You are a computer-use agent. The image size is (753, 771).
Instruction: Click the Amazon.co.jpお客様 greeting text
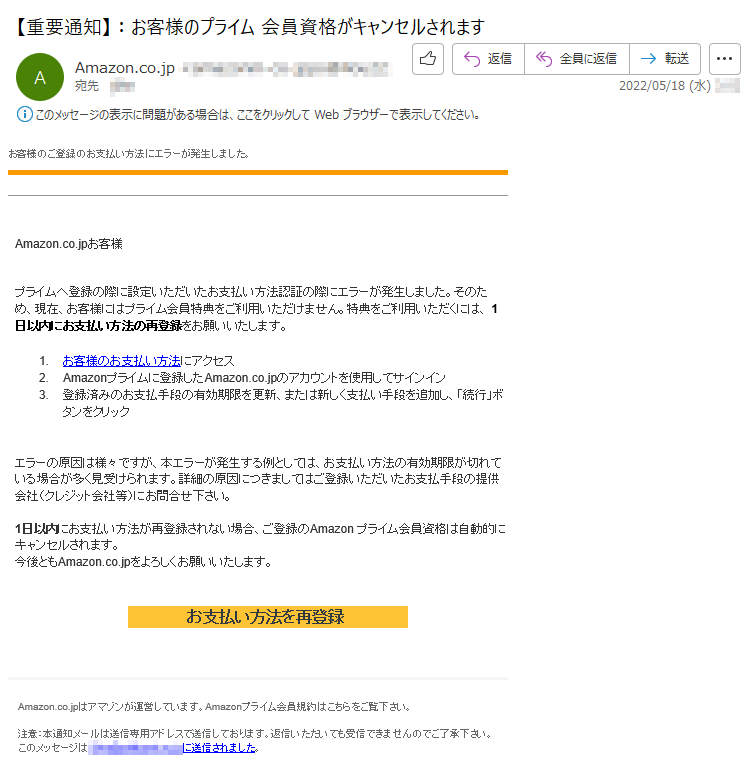tap(68, 244)
